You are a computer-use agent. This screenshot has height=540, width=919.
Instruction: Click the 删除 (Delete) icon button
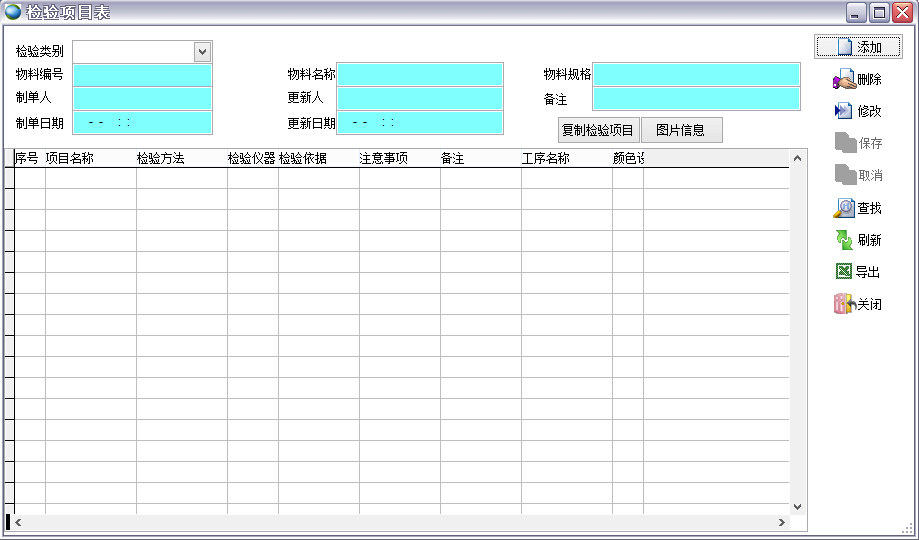(858, 79)
